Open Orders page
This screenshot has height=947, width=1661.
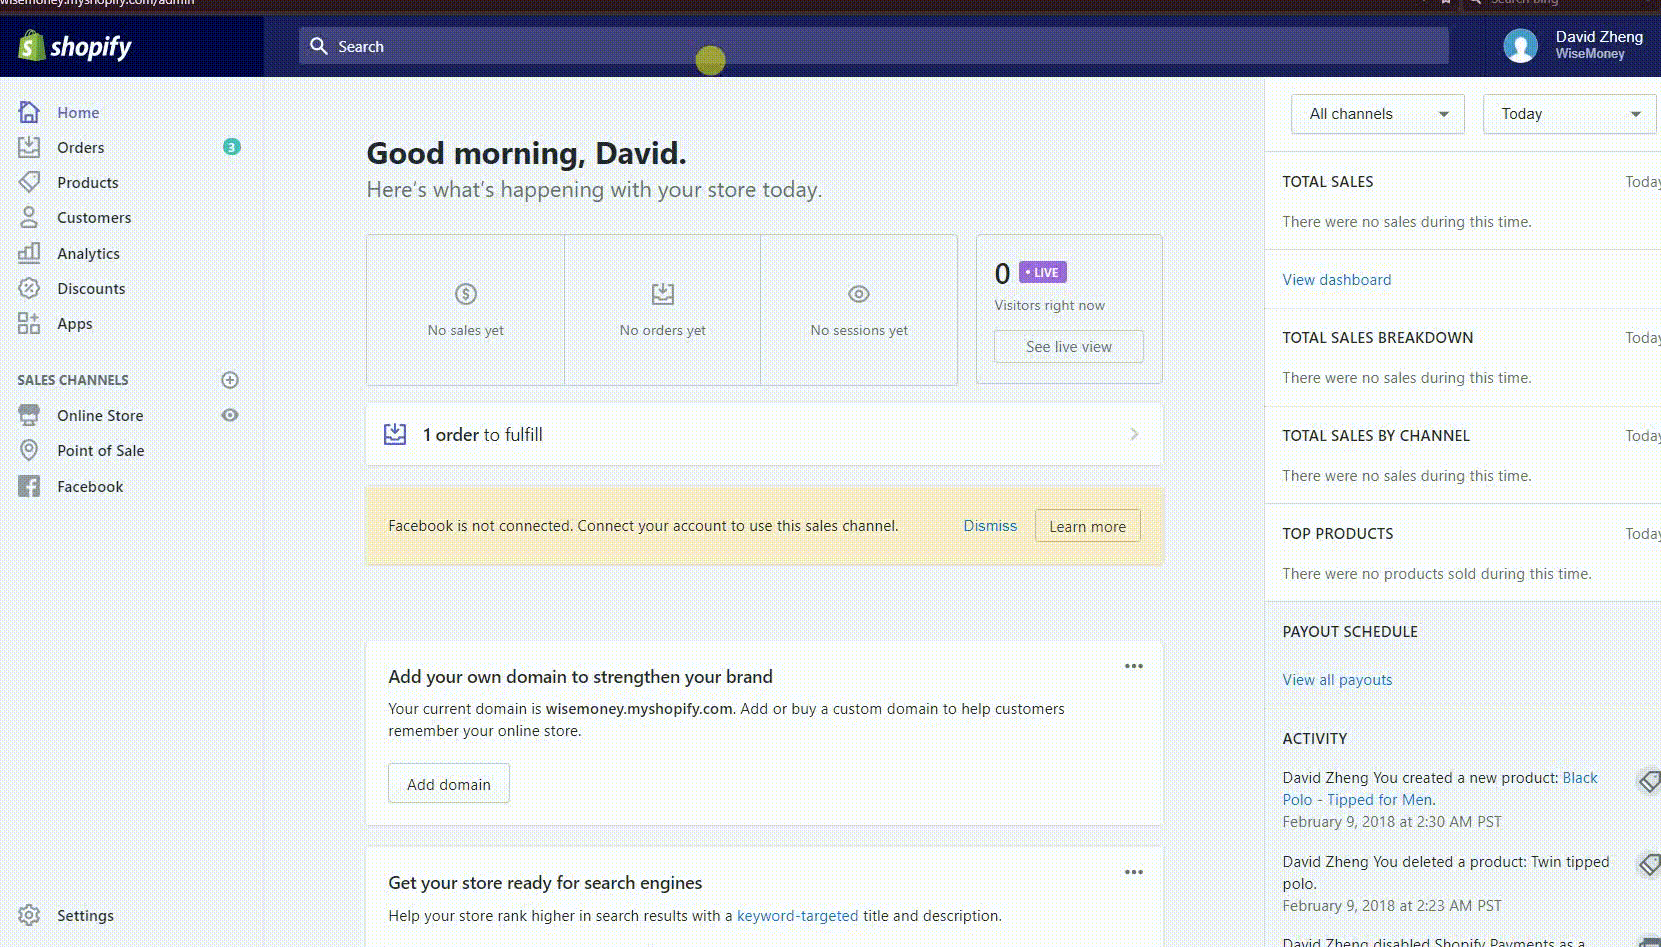pos(80,147)
